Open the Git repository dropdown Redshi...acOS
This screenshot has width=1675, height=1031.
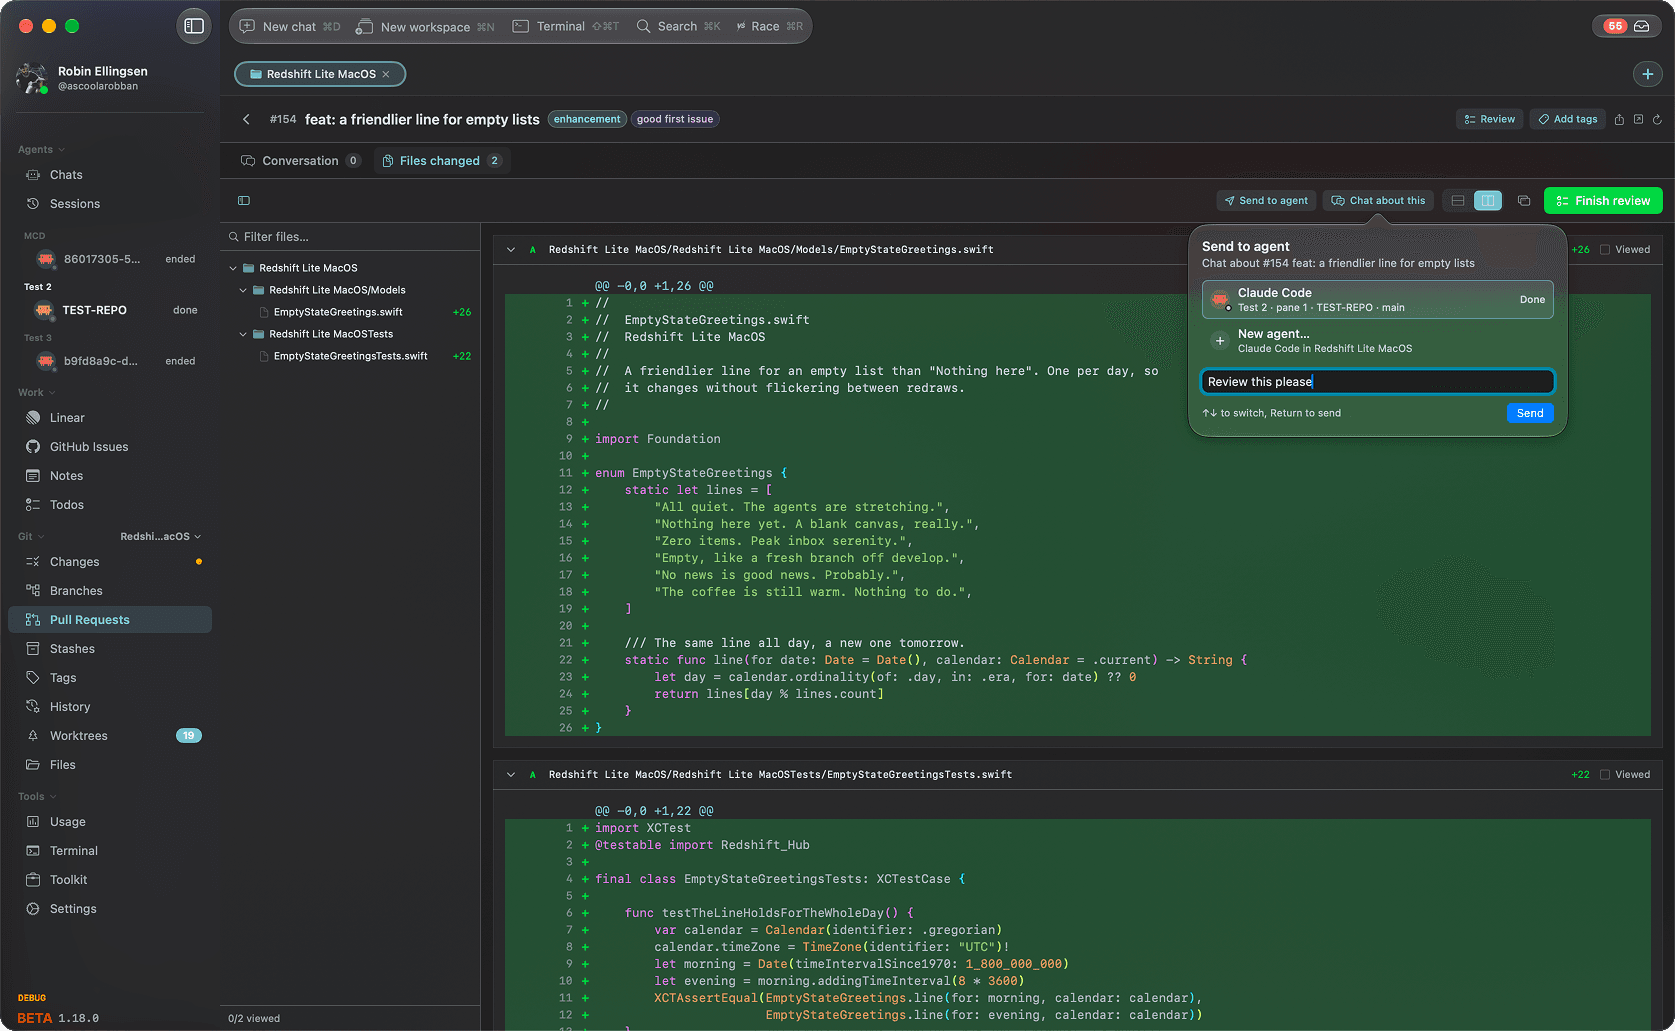coord(160,537)
